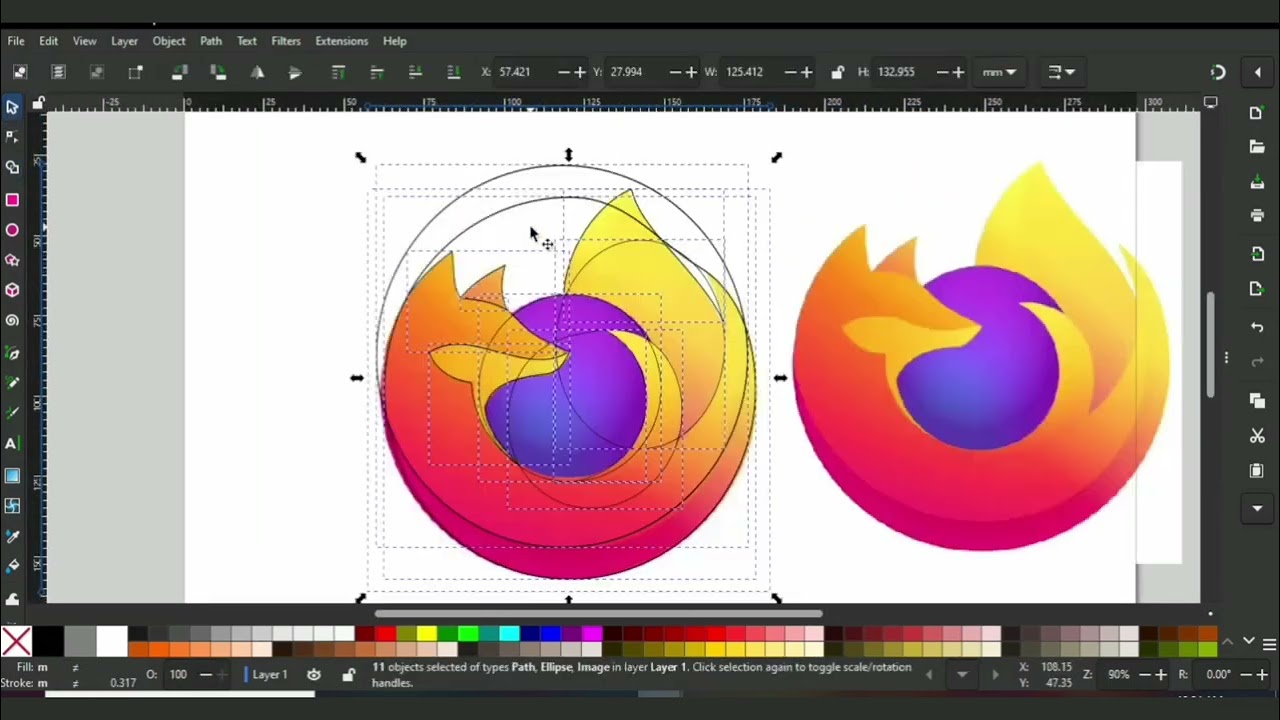Click the Open document folder icon

[1257, 147]
